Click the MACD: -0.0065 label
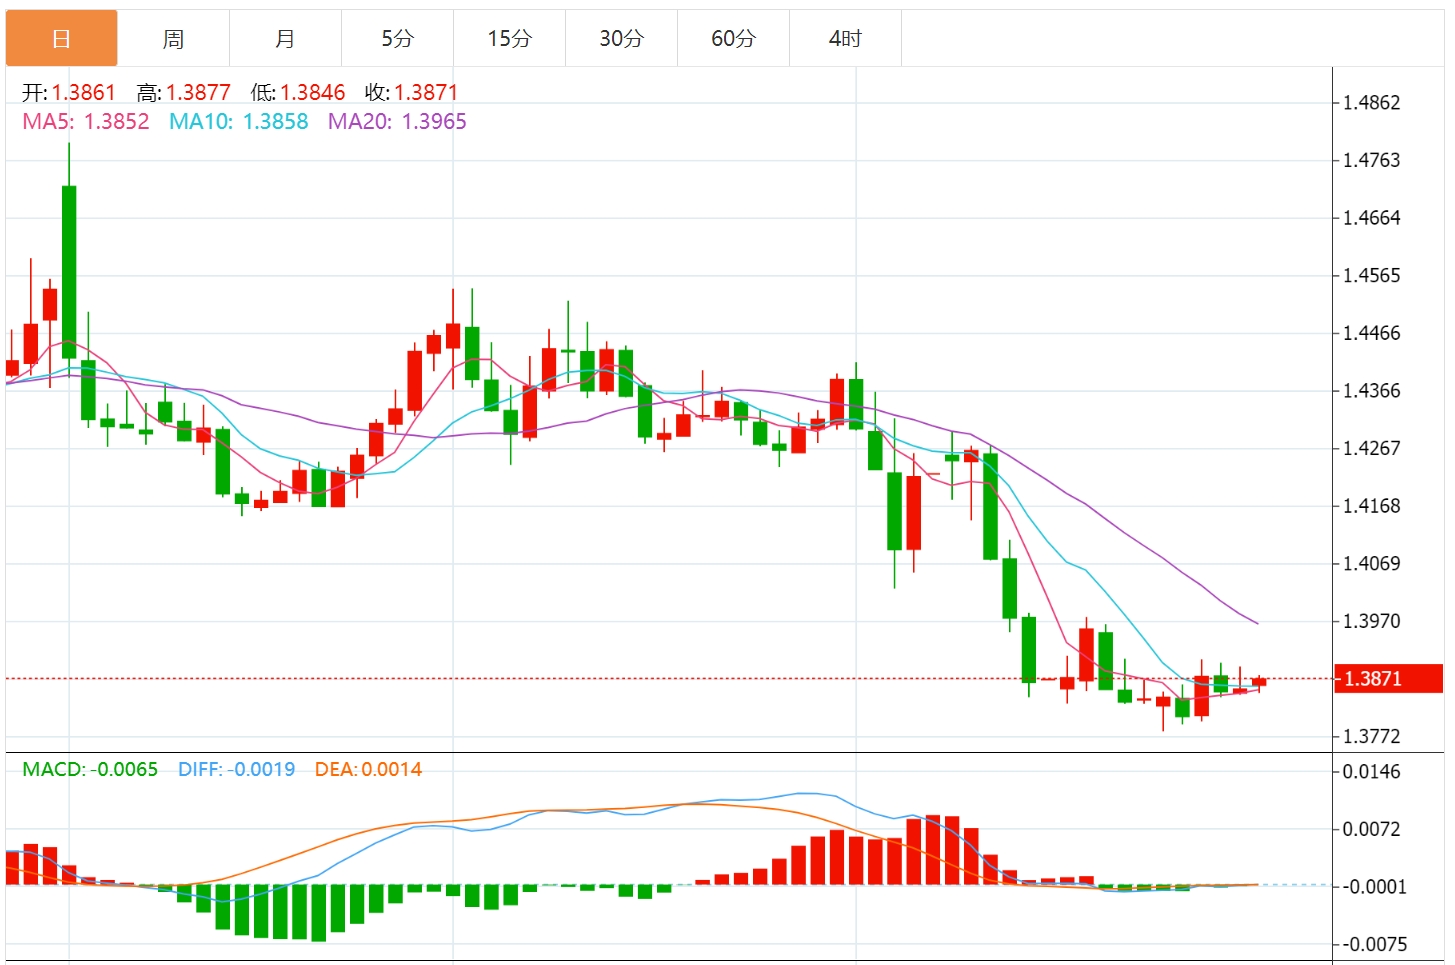 click(90, 769)
